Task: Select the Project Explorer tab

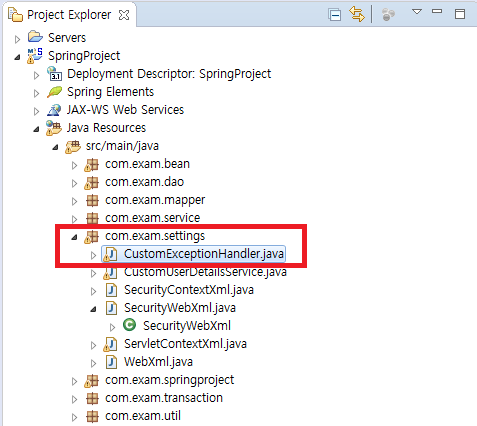Action: tap(69, 15)
